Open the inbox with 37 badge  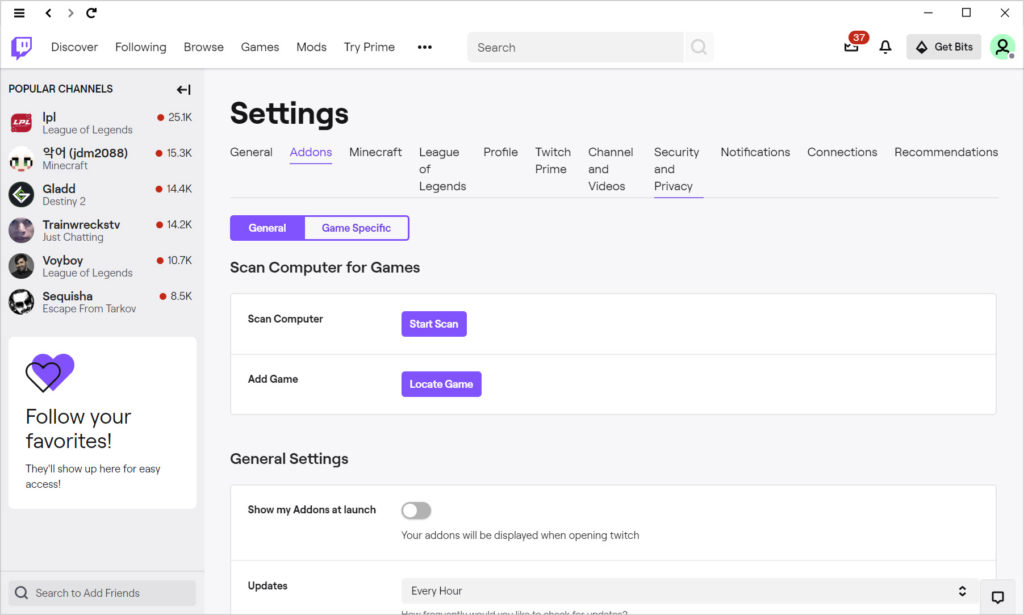851,47
